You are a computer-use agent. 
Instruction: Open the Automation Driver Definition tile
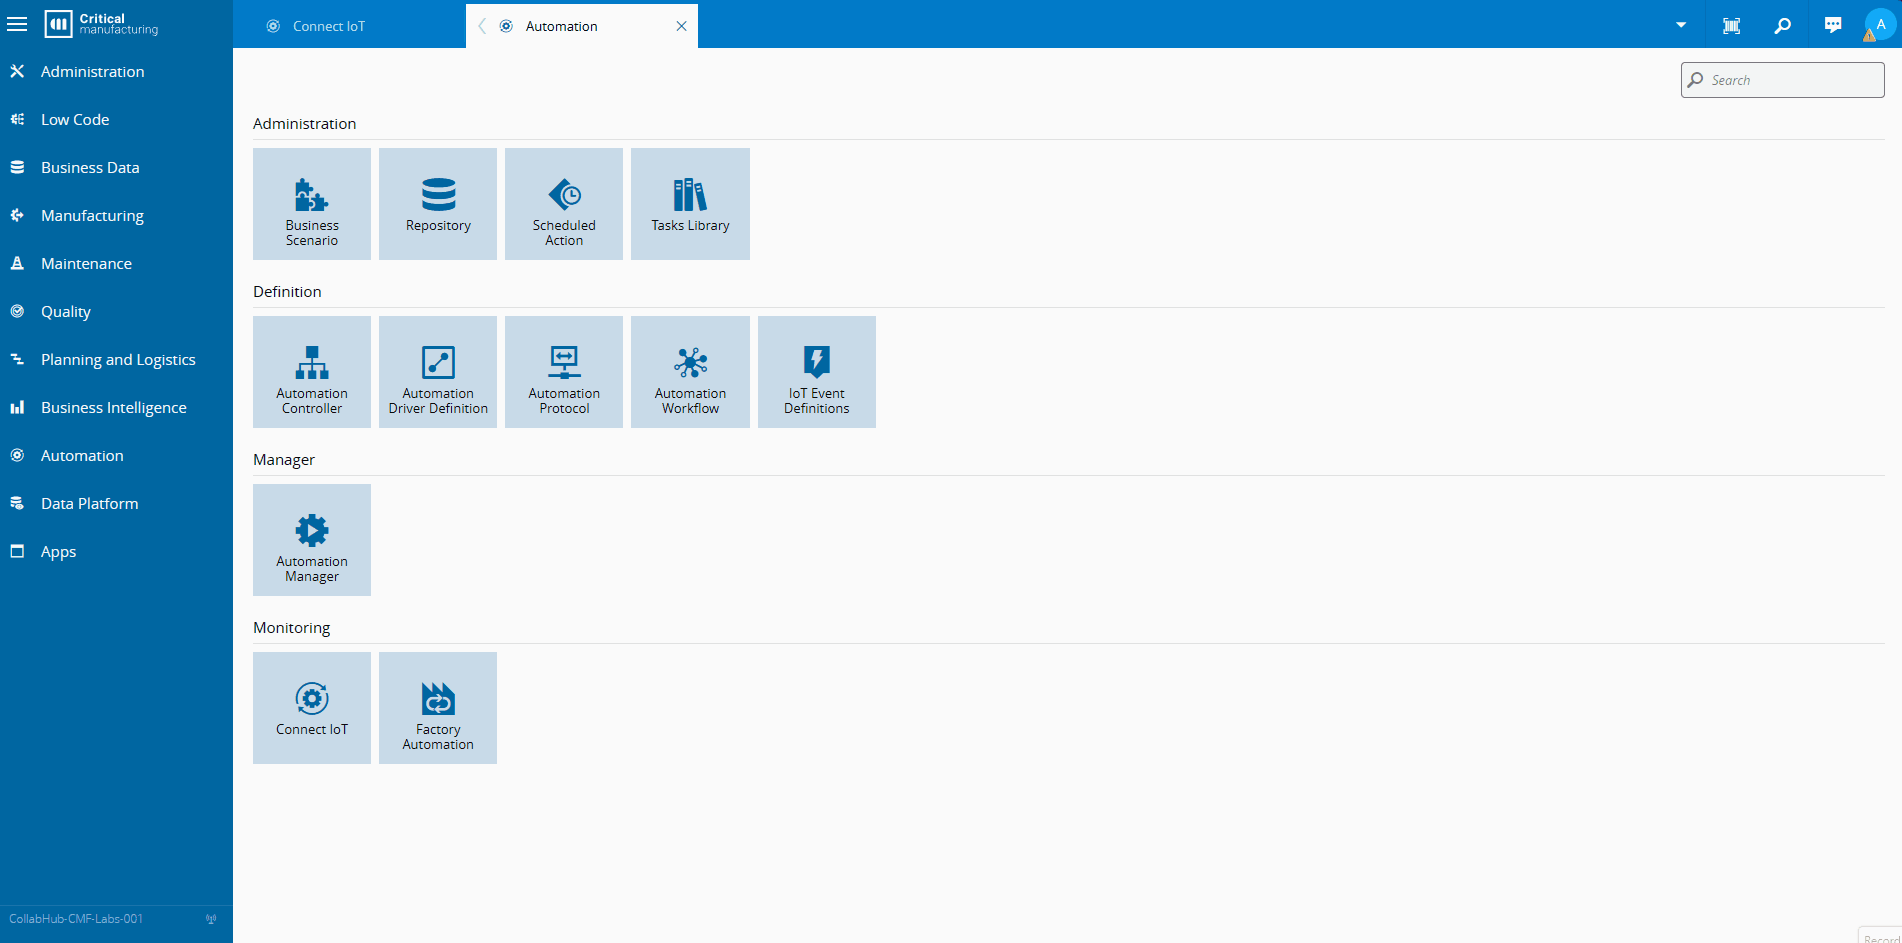pos(438,372)
